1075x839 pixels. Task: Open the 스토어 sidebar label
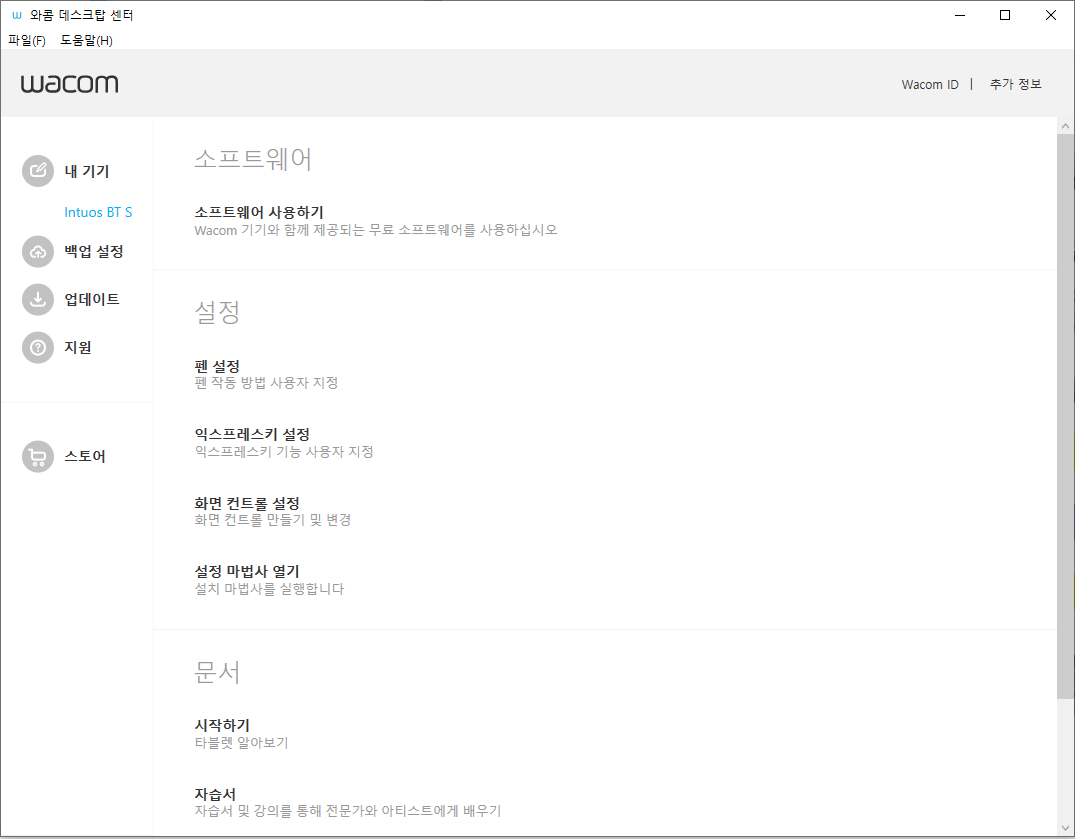85,457
